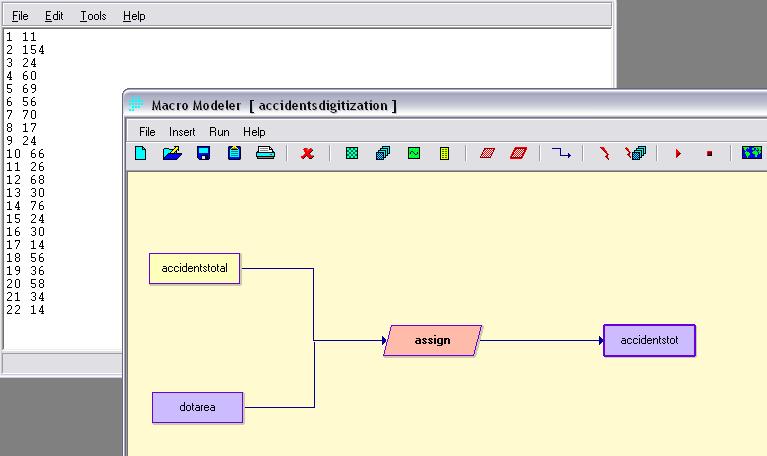
Task: Click the Print printer icon
Action: point(265,153)
